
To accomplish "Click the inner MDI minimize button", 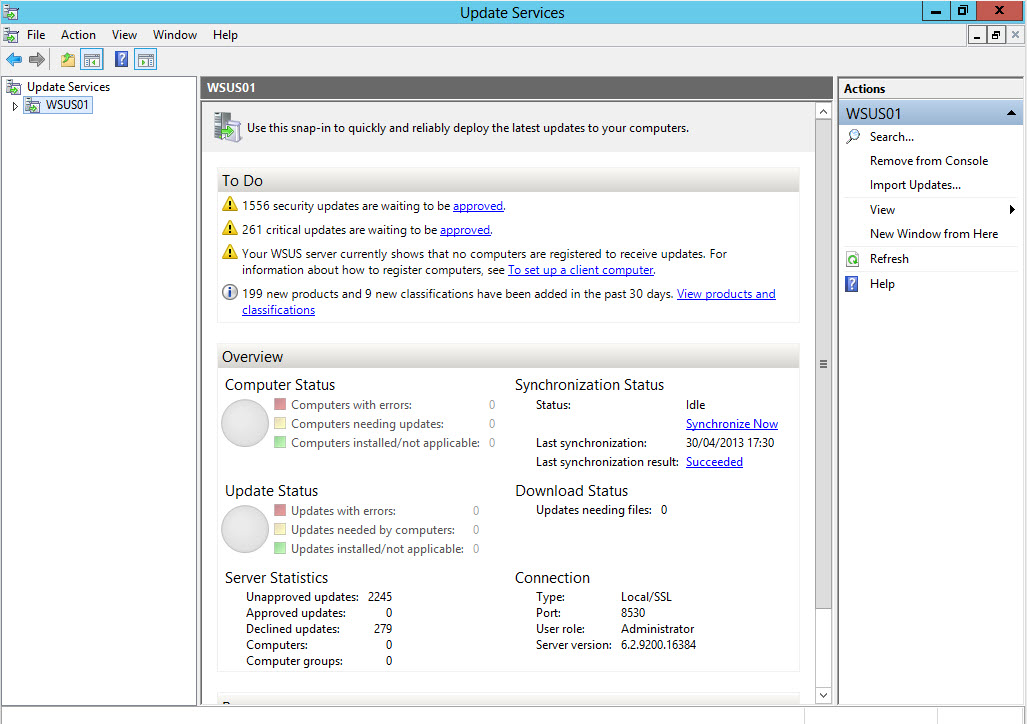I will [977, 35].
